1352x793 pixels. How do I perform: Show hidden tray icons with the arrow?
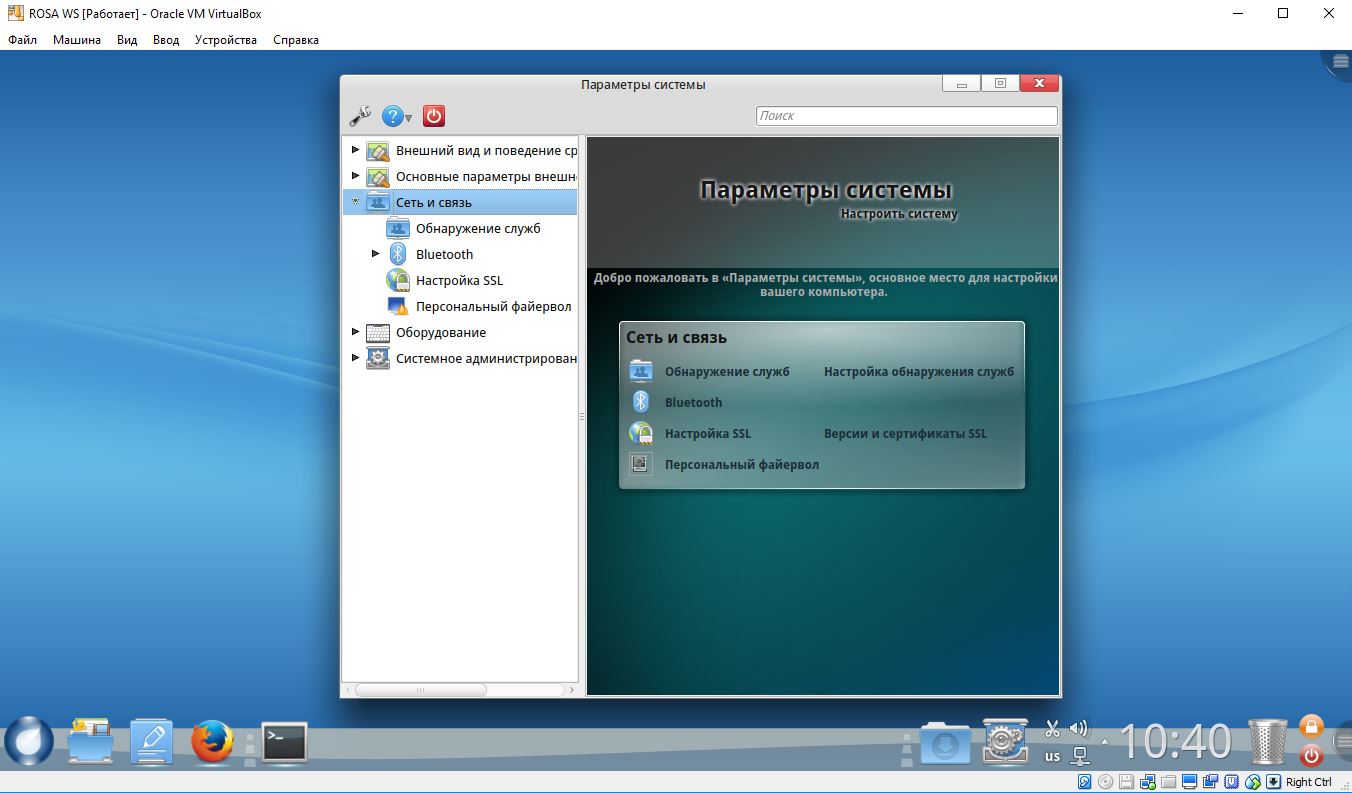click(x=1104, y=742)
